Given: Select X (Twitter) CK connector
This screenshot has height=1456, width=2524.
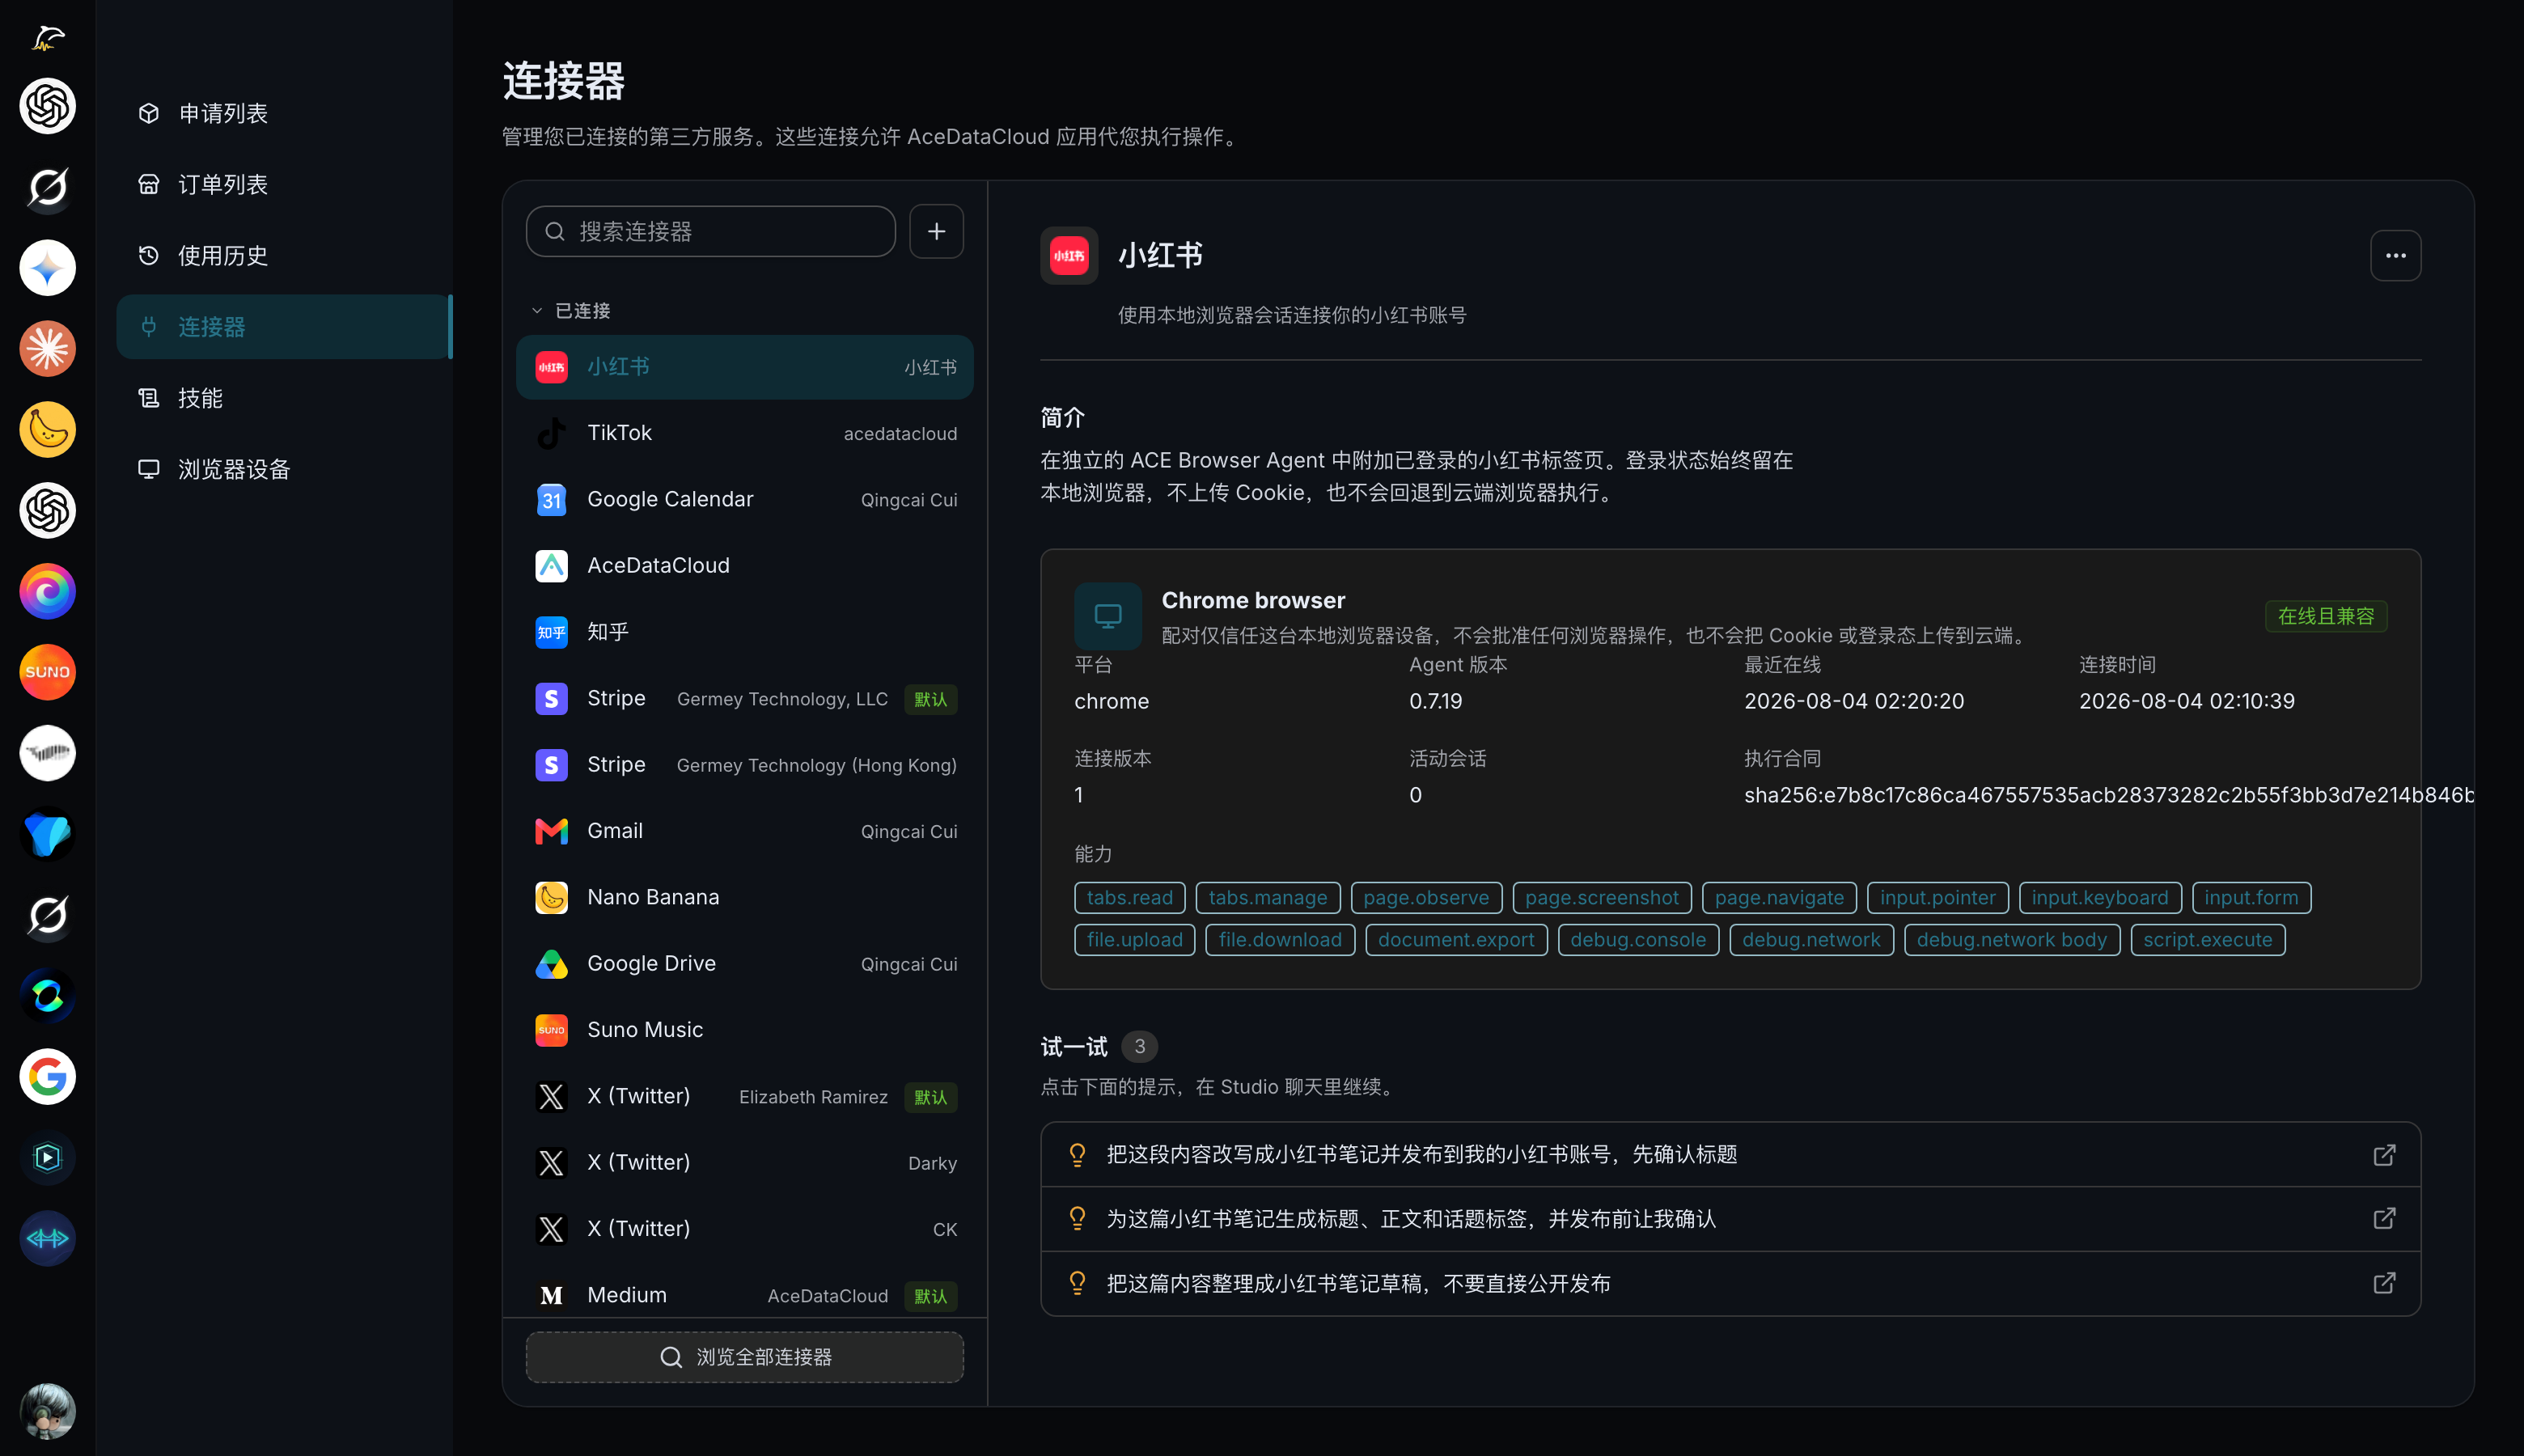Looking at the screenshot, I should click(x=745, y=1229).
